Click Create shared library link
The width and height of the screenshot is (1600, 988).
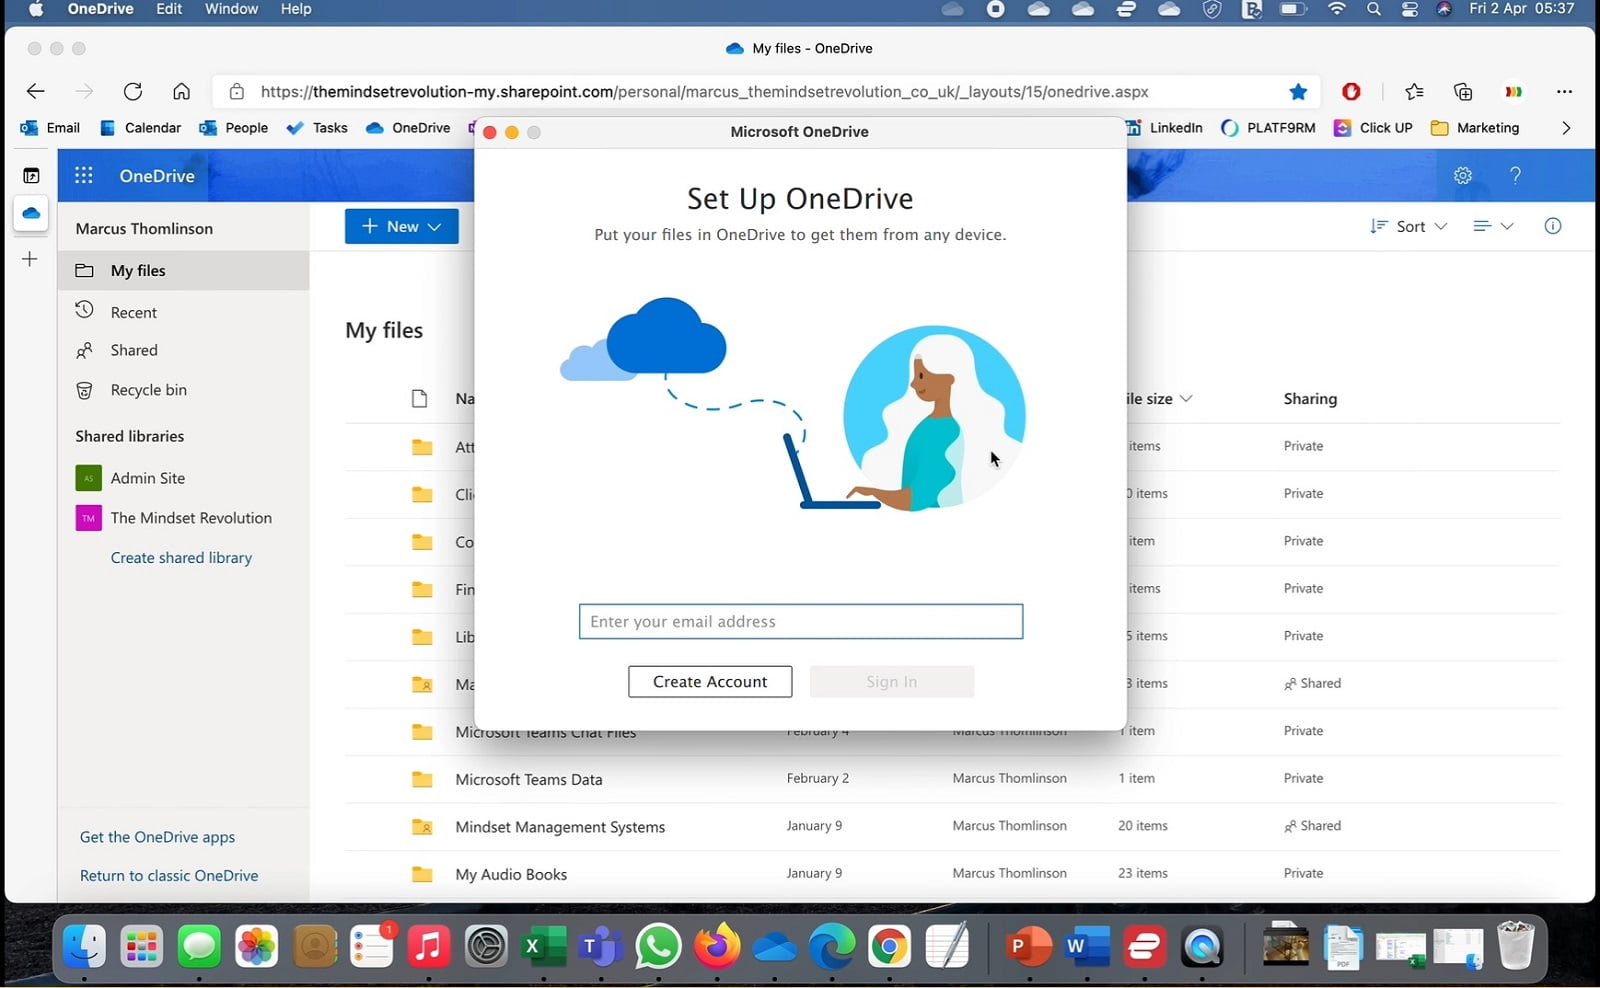181,558
